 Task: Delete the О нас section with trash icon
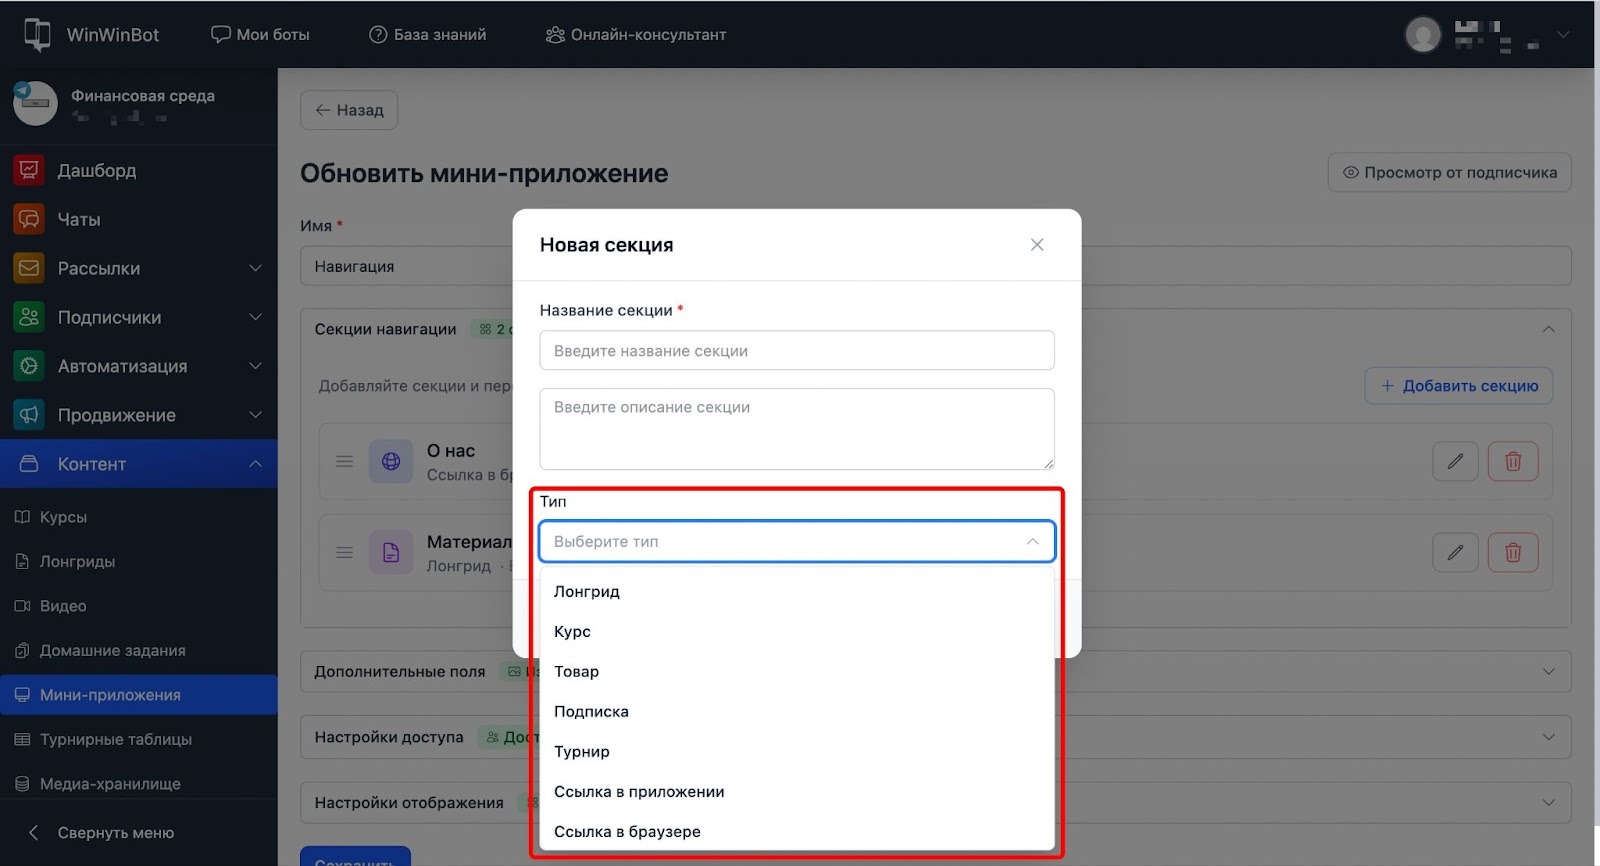pyautogui.click(x=1512, y=461)
